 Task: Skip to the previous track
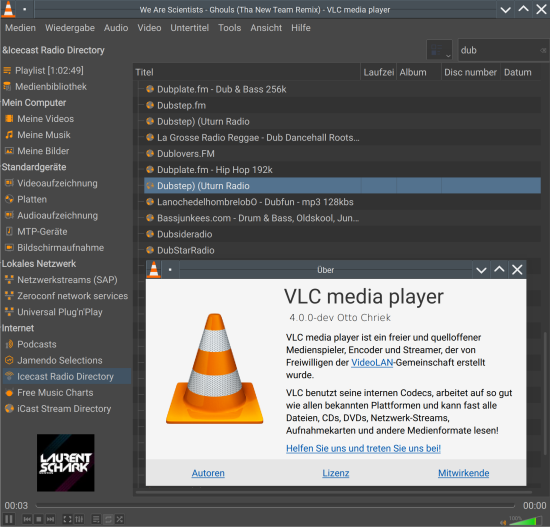(27, 519)
